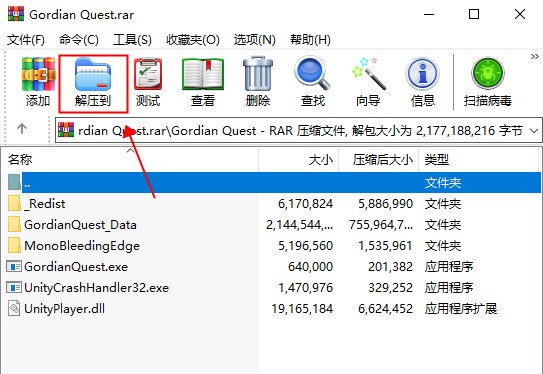This screenshot has height=374, width=543.
Task: Minimize the Gordian Quest.rar window
Action: coord(429,14)
